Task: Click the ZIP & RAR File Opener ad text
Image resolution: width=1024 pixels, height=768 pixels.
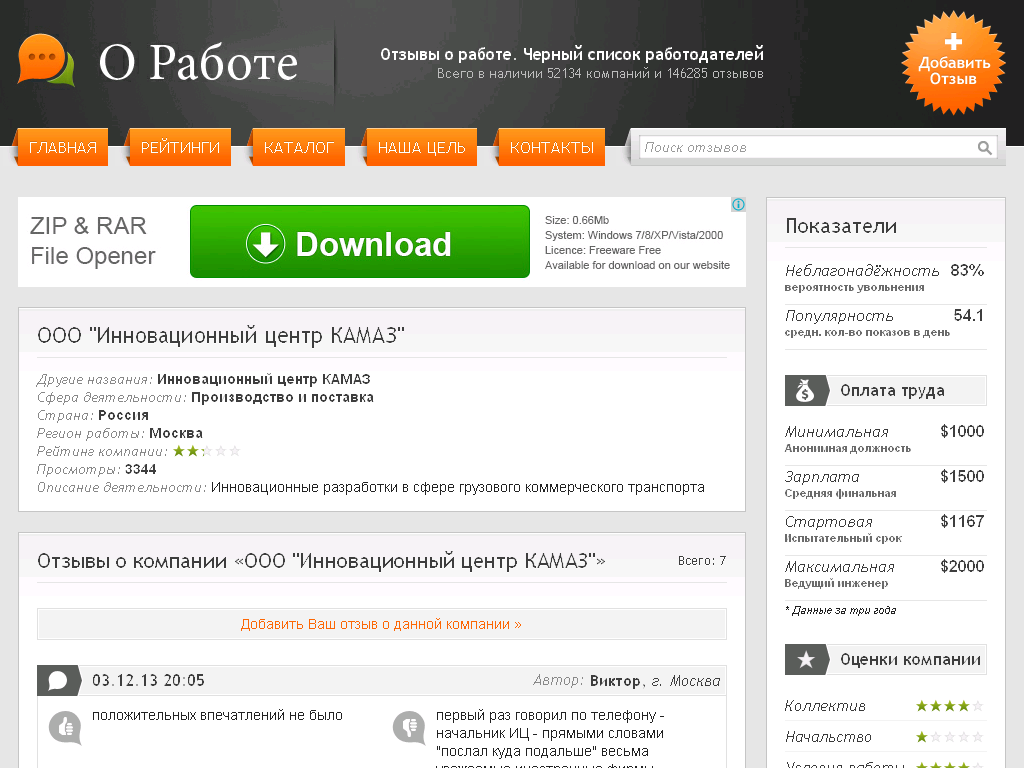Action: 93,240
